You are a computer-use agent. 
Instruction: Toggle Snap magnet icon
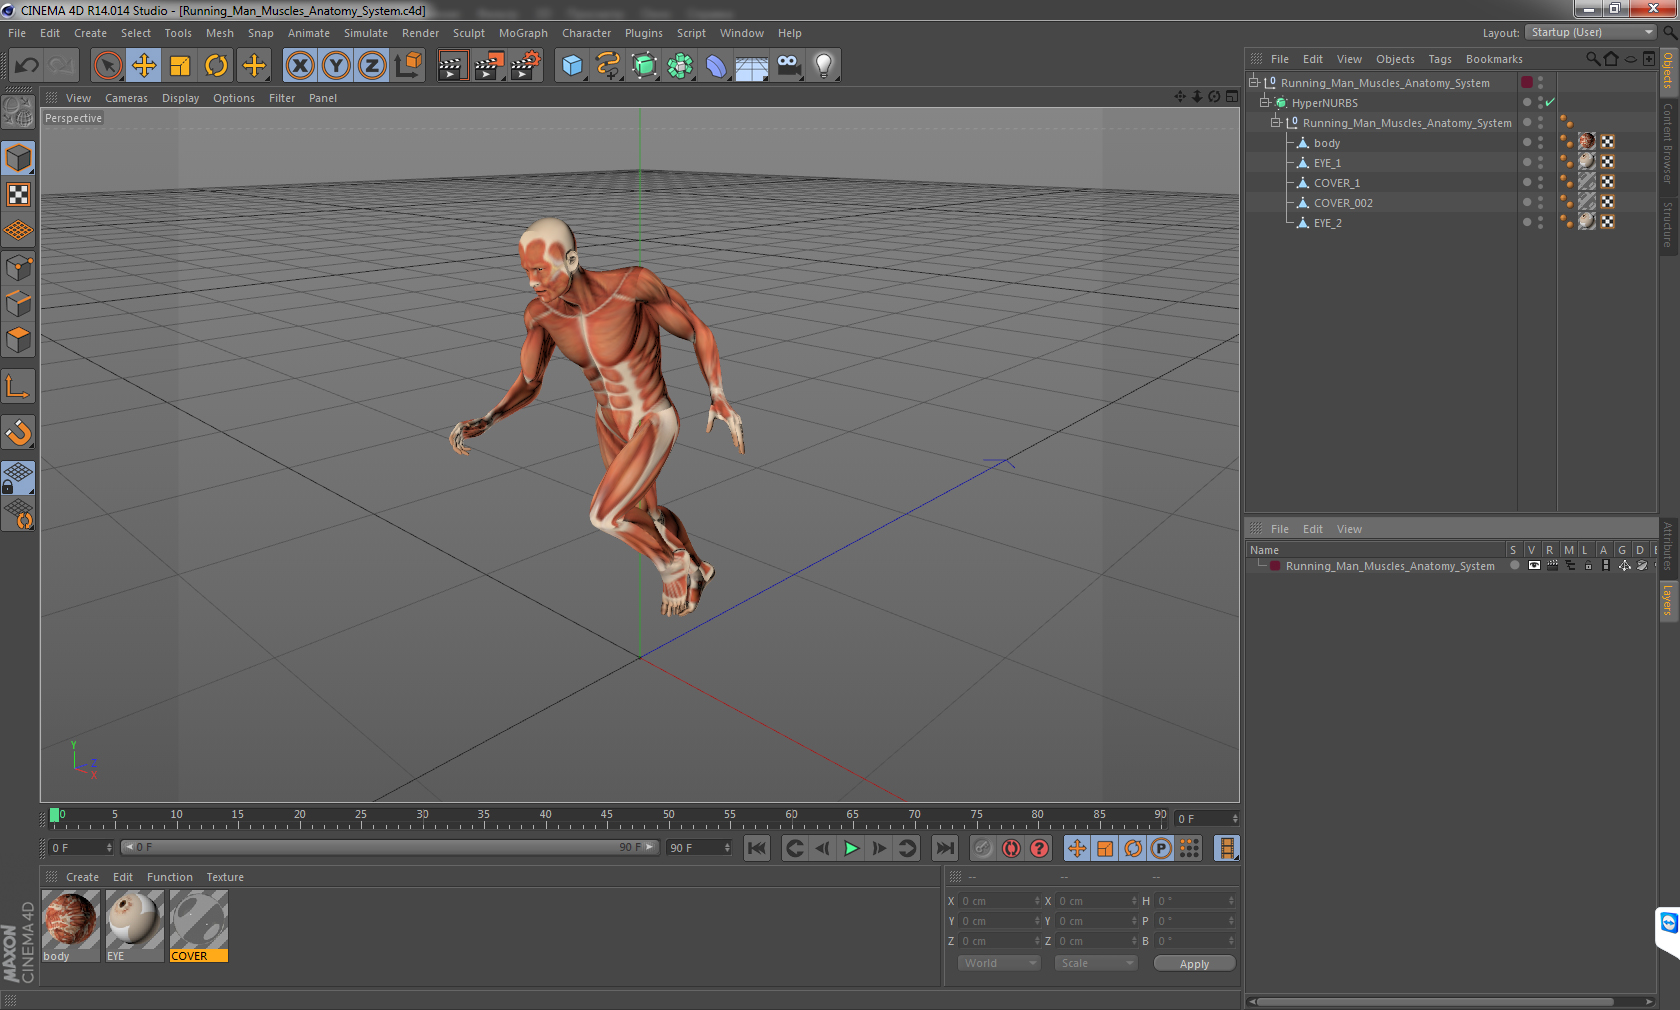pyautogui.click(x=19, y=433)
